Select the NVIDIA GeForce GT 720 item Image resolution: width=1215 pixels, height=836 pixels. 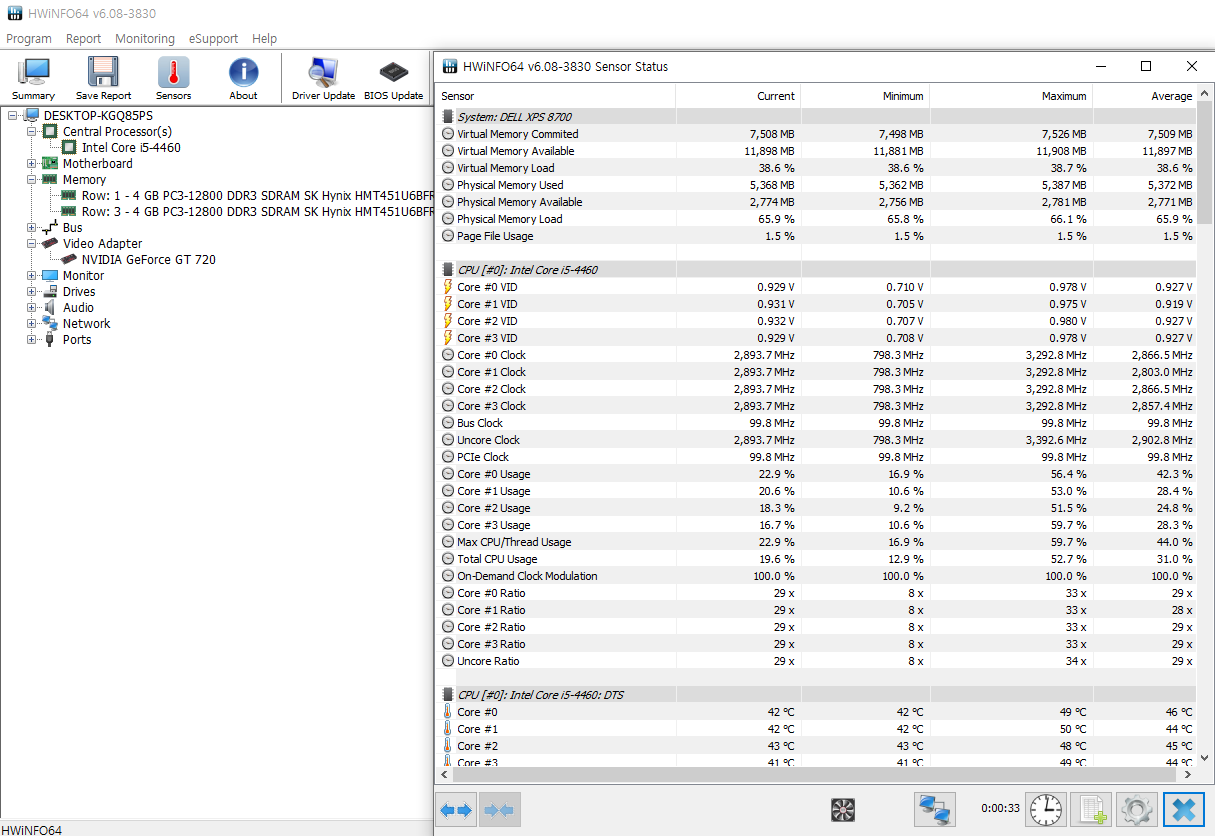[149, 259]
